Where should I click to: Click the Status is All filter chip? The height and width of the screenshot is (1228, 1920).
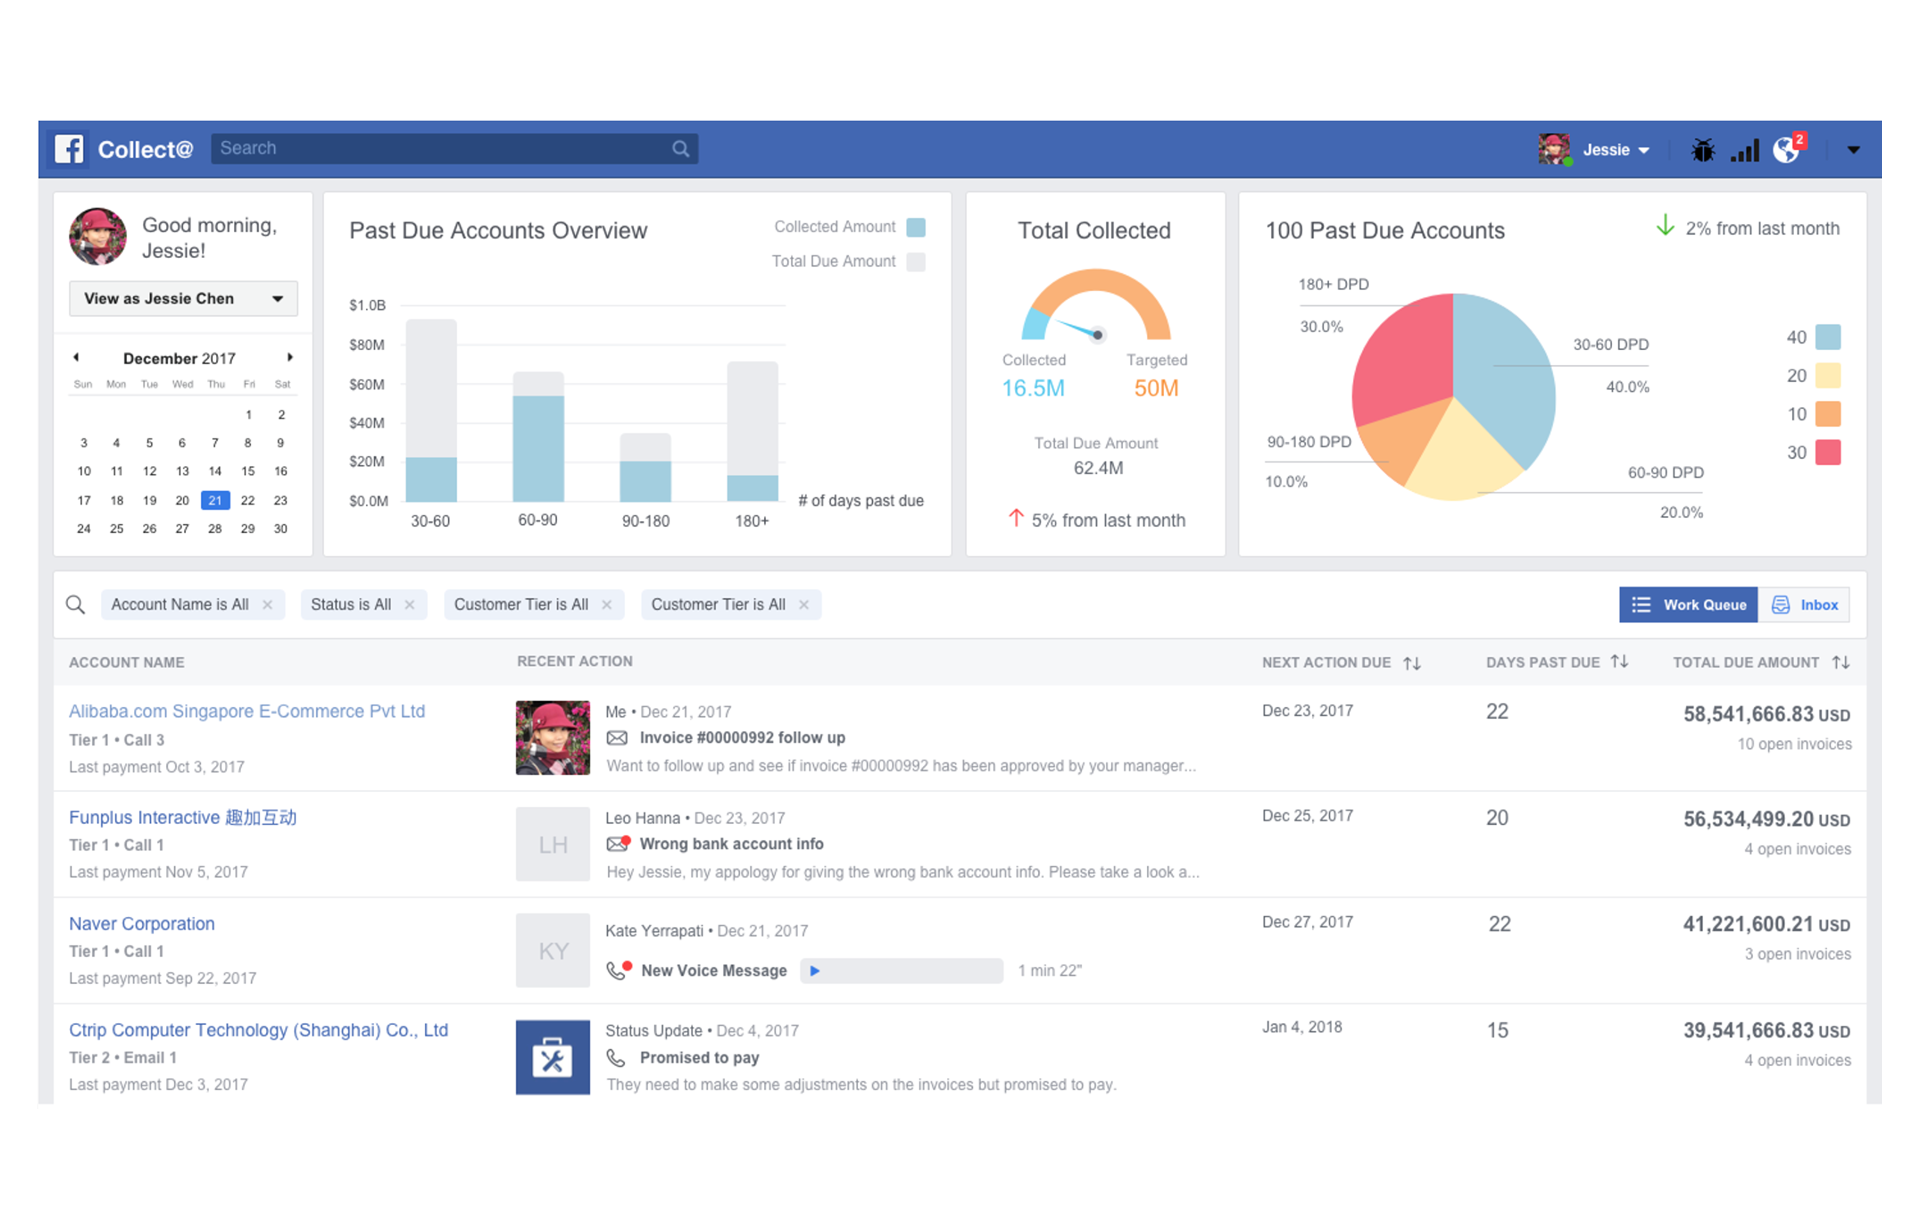coord(363,605)
